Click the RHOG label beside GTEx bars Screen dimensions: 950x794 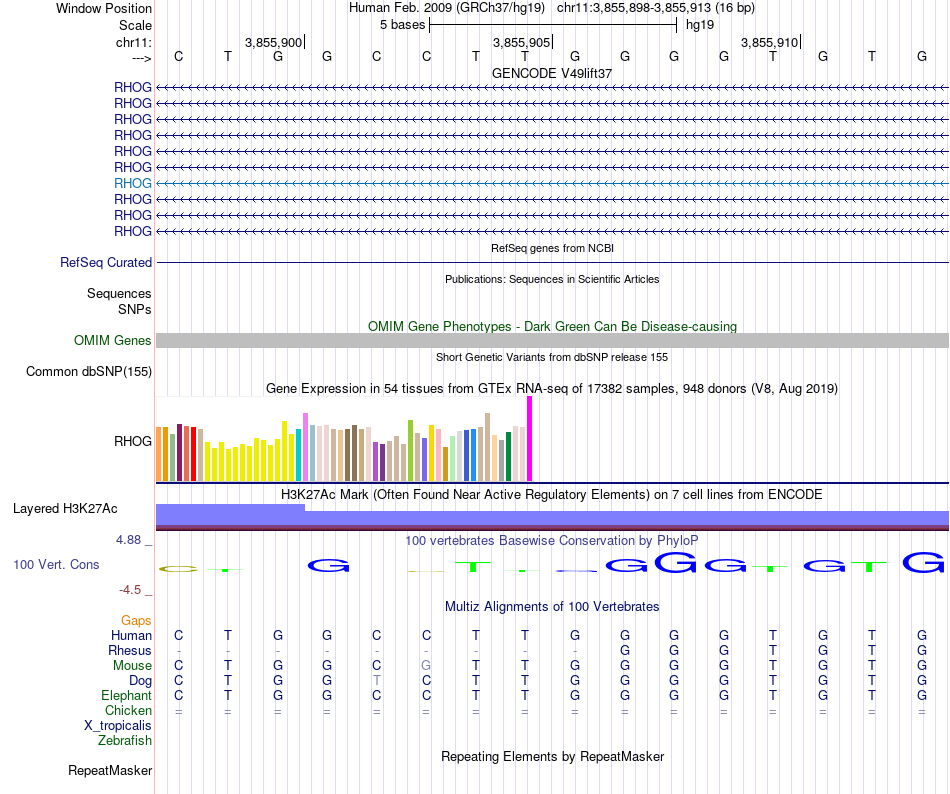pos(133,442)
